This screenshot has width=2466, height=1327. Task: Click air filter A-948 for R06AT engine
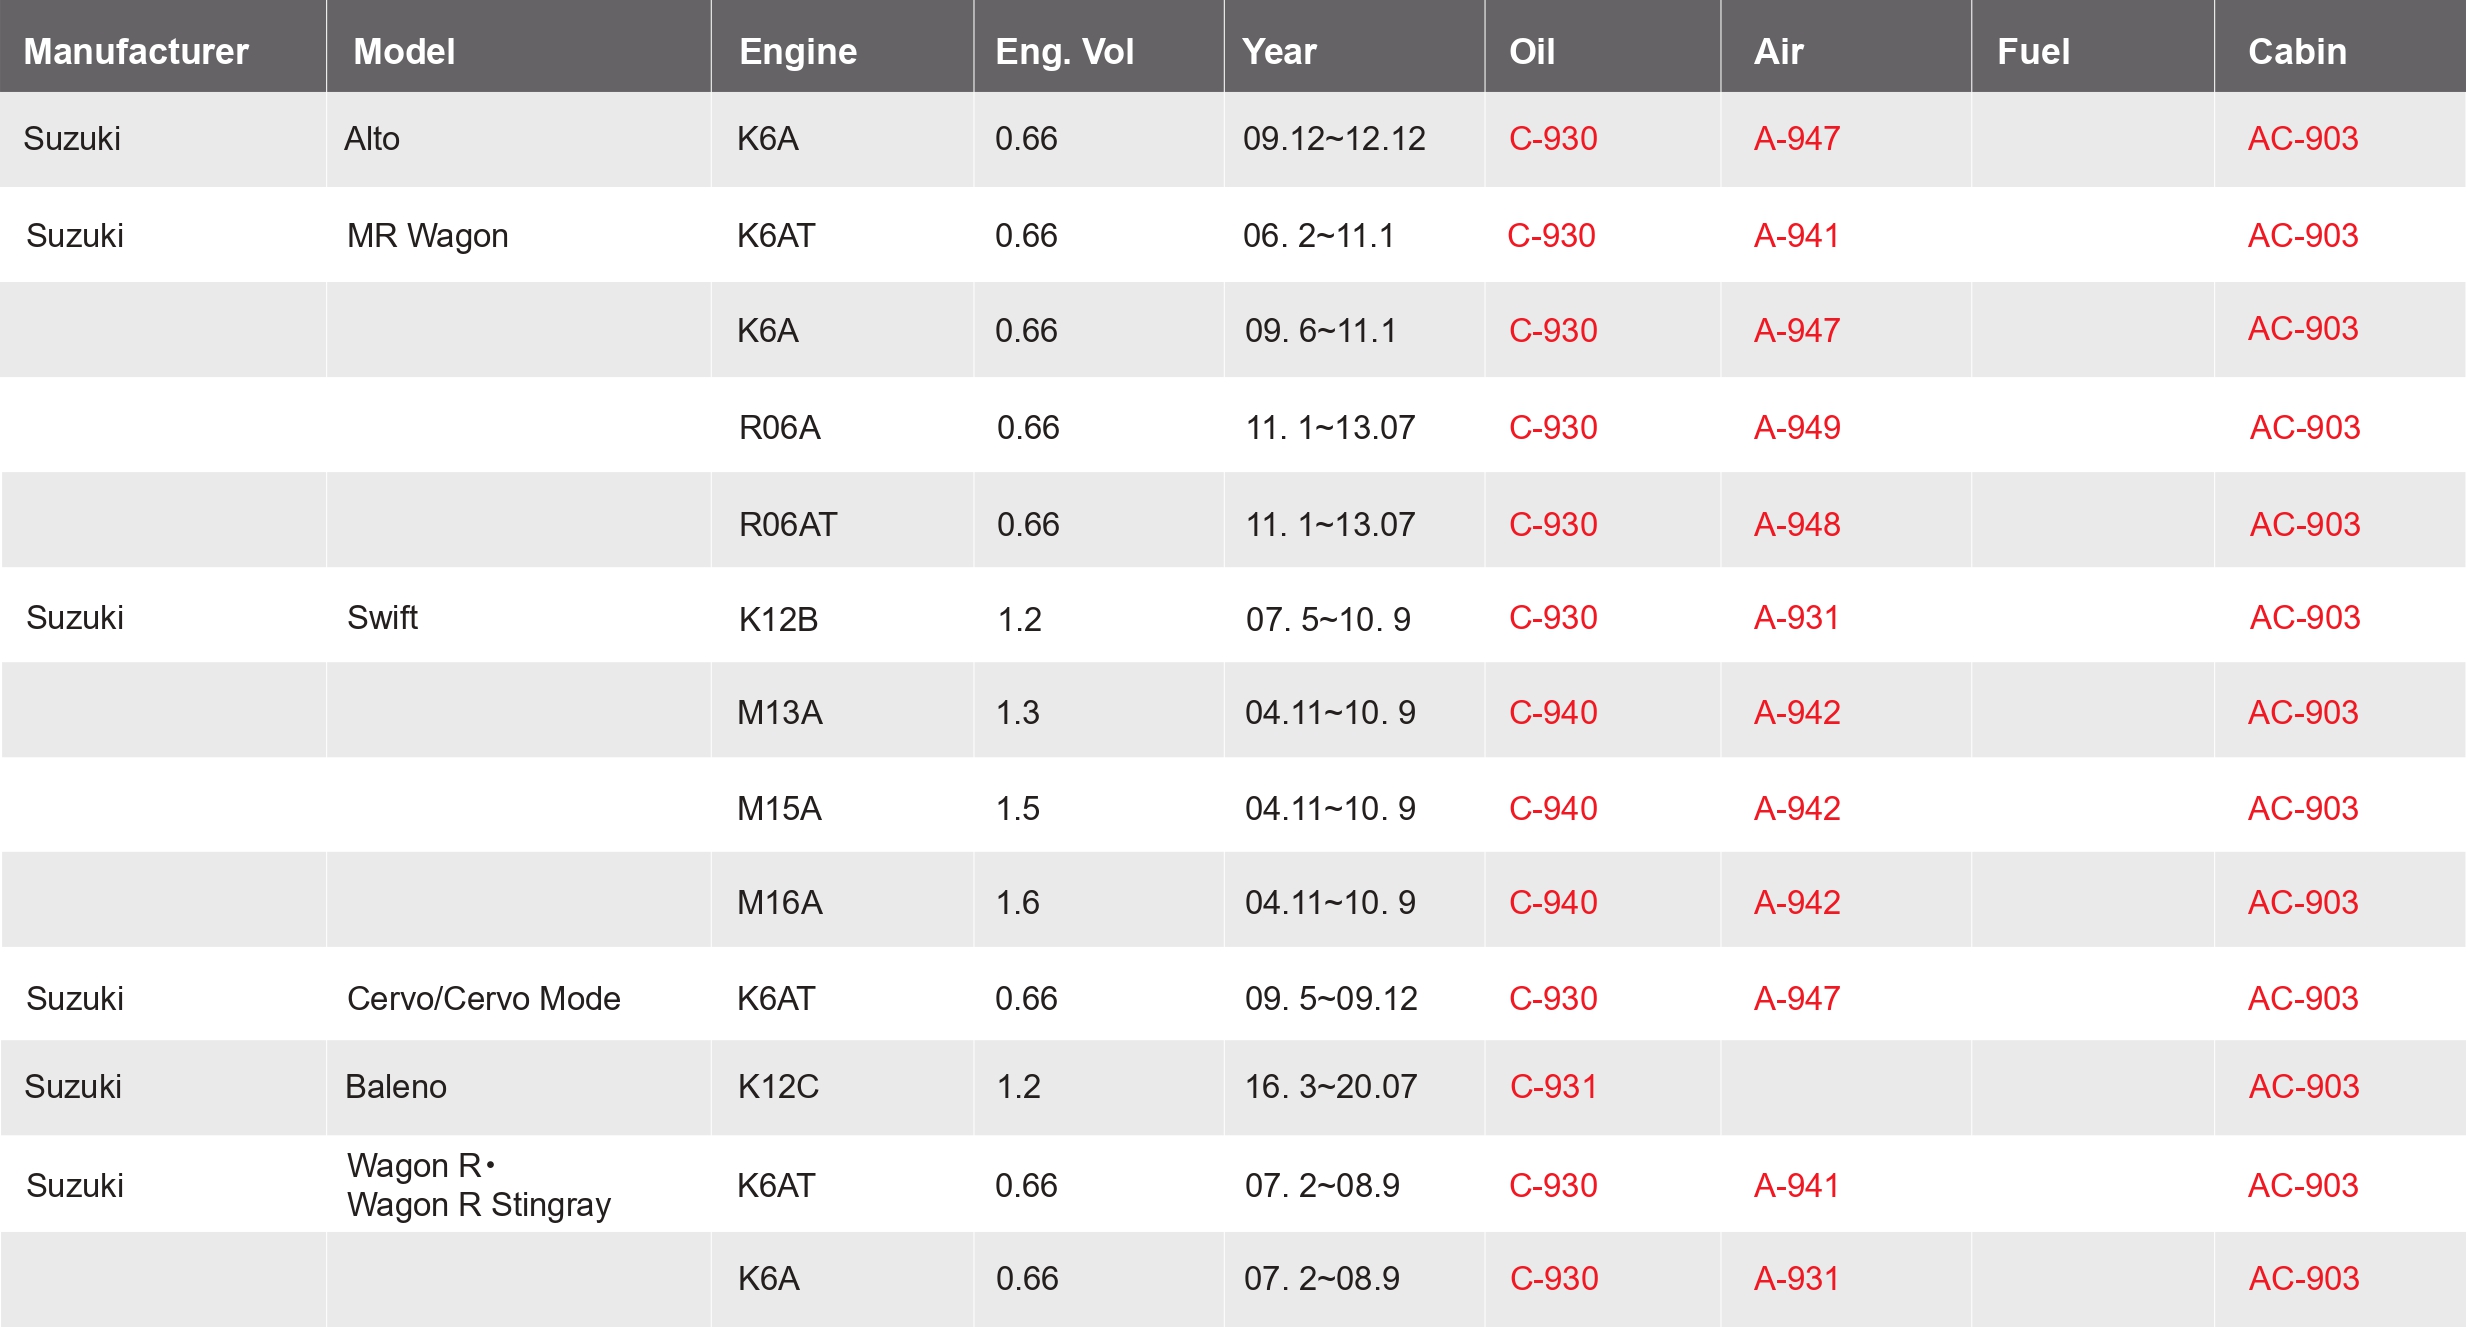1797,524
